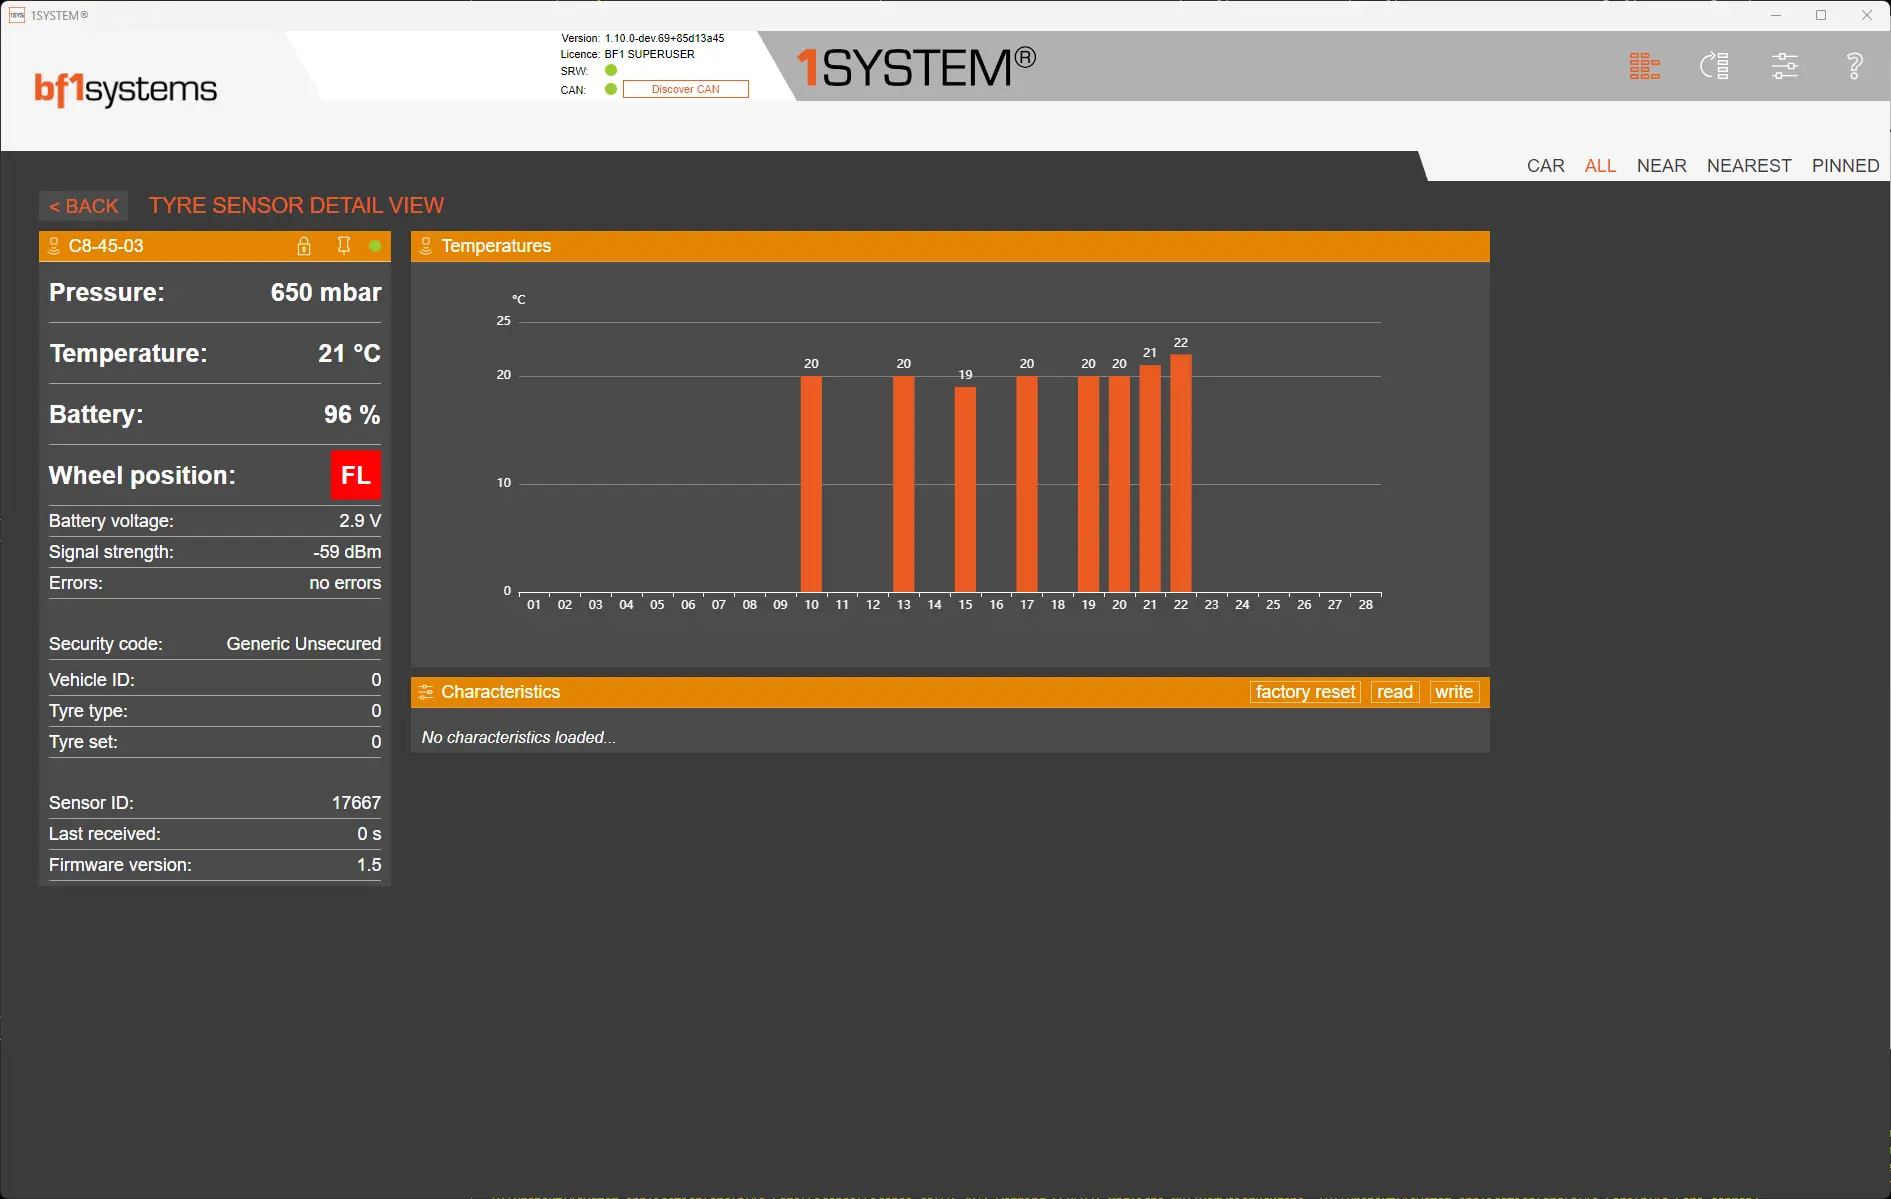The image size is (1891, 1199).
Task: Select the NEAR filter tab
Action: [x=1661, y=166]
